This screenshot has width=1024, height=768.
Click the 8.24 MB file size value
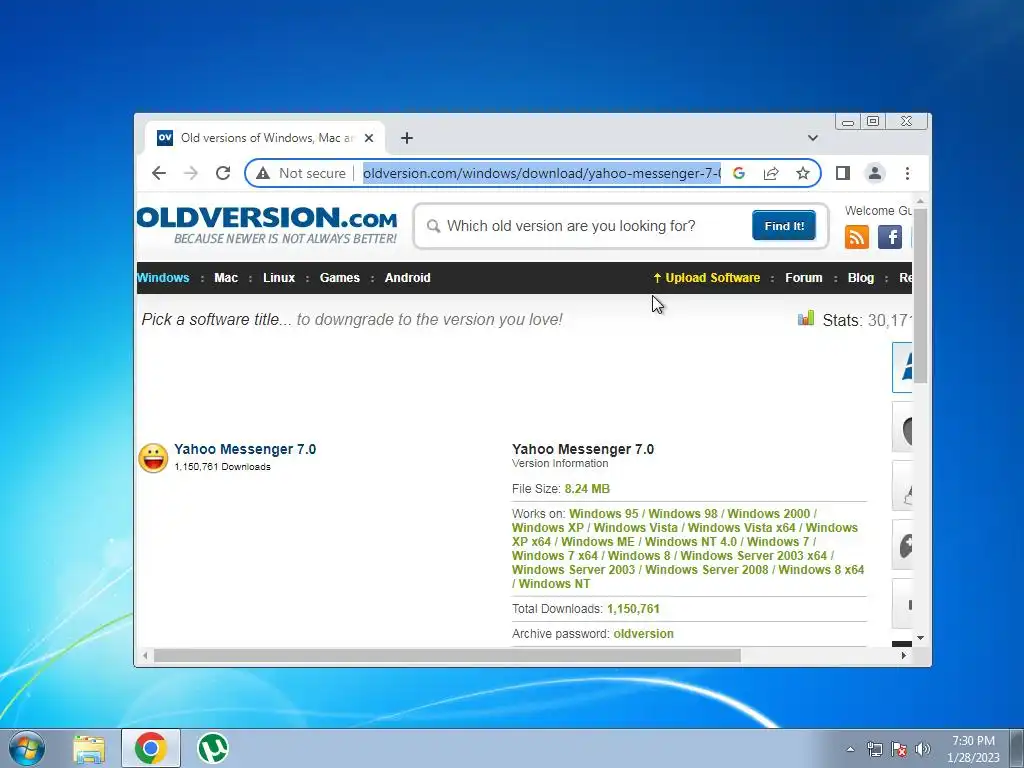(587, 488)
